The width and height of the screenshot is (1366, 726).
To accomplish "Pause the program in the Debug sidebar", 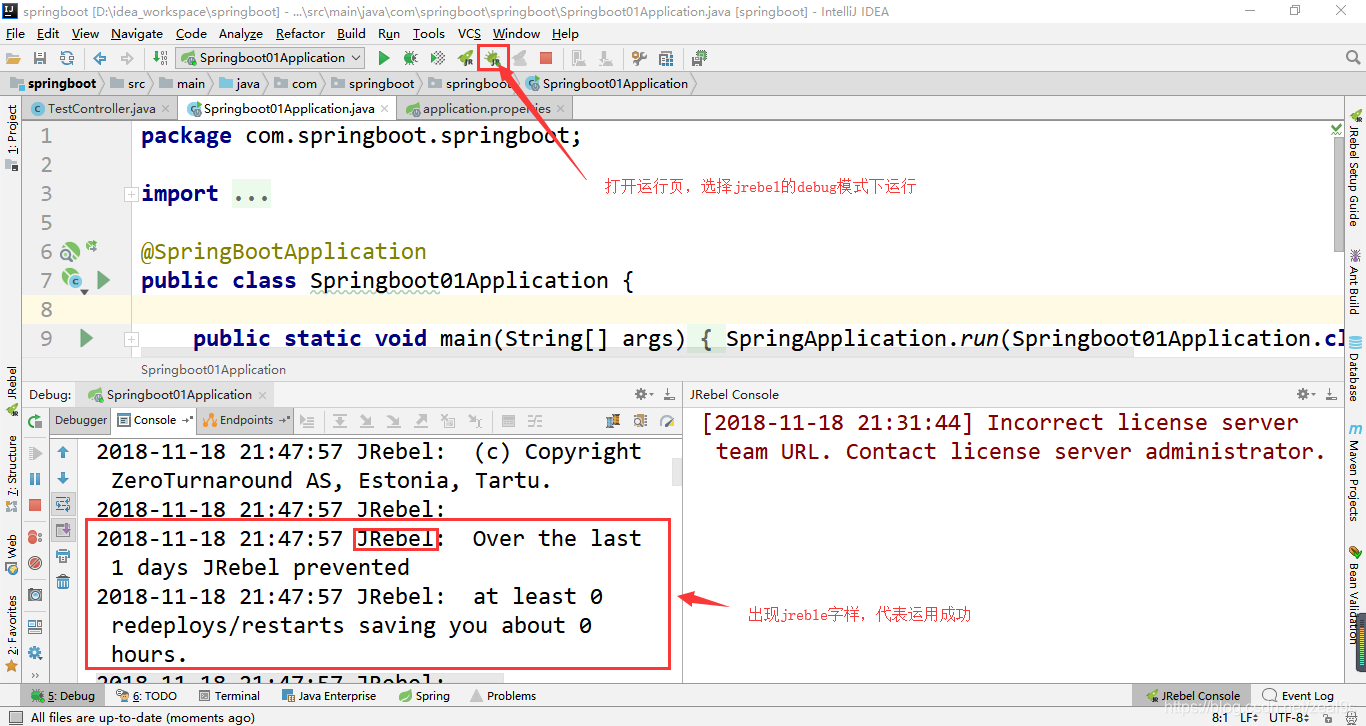I will pos(36,479).
